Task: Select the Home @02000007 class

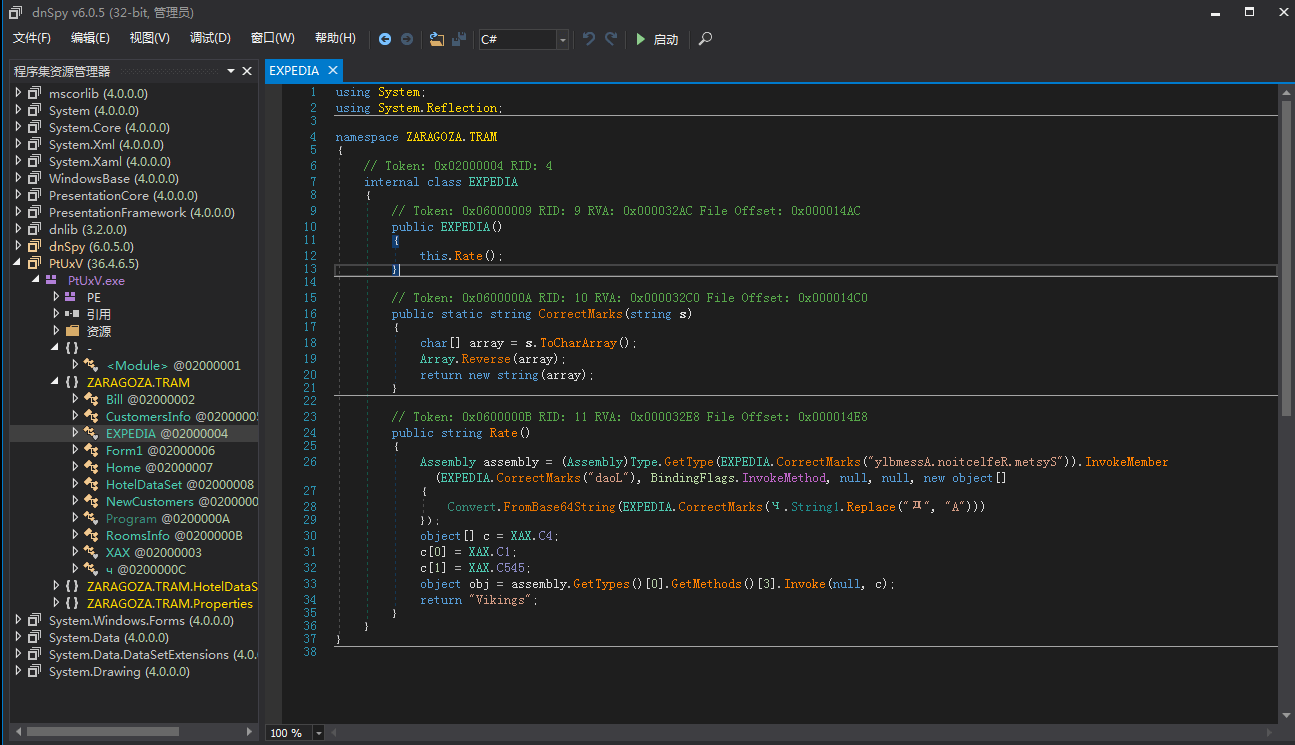Action: pos(159,467)
